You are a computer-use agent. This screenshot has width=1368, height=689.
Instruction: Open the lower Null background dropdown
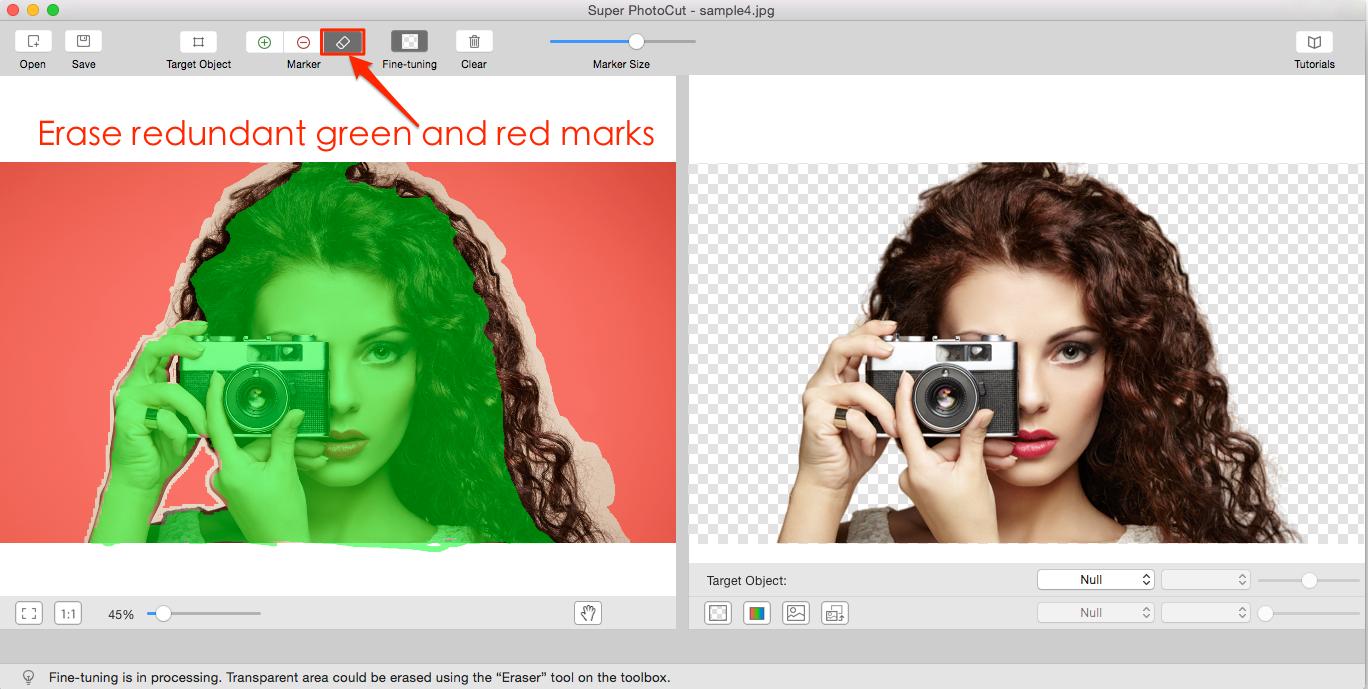click(x=1095, y=613)
